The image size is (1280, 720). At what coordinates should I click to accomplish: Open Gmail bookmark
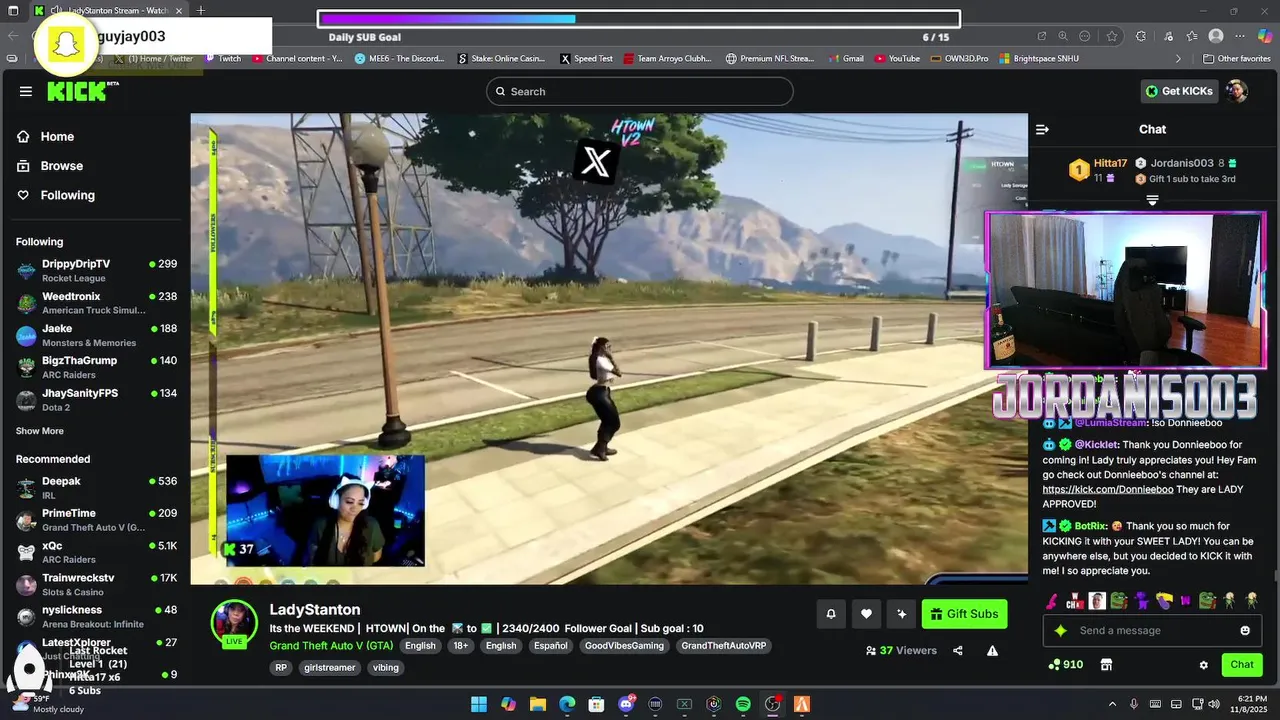coord(846,59)
